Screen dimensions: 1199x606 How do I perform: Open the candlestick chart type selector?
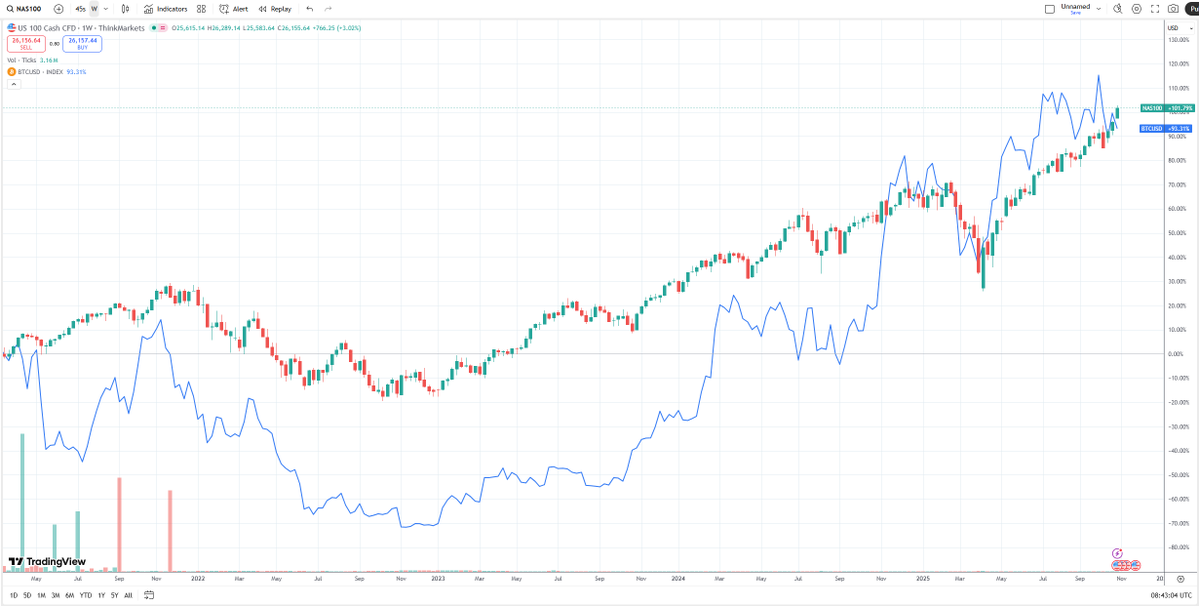(125, 8)
